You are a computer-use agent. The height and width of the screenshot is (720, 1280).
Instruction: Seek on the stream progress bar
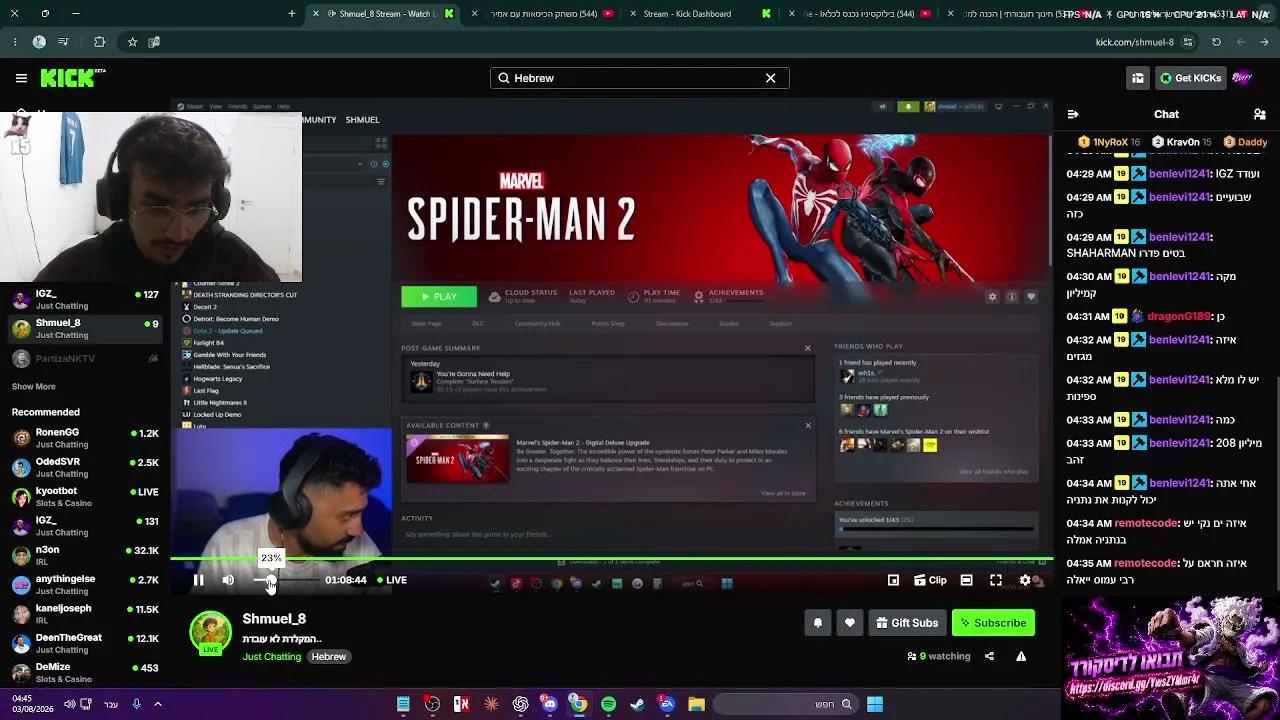[611, 560]
